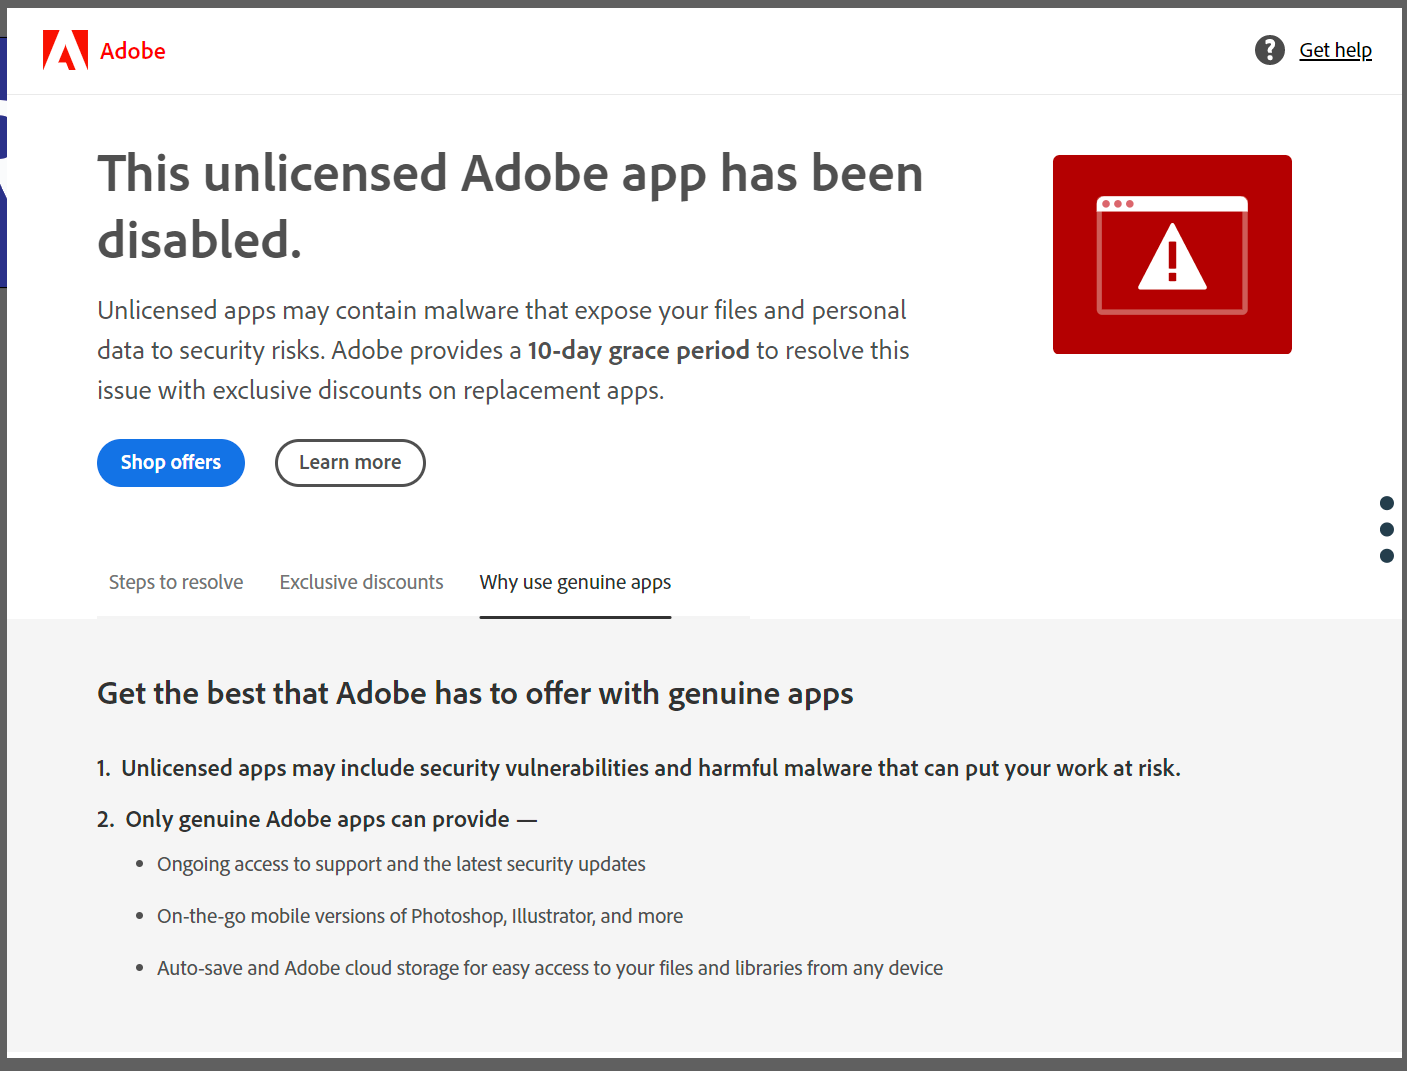Click the 10-day grace period bold text
This screenshot has width=1407, height=1071.
click(638, 351)
